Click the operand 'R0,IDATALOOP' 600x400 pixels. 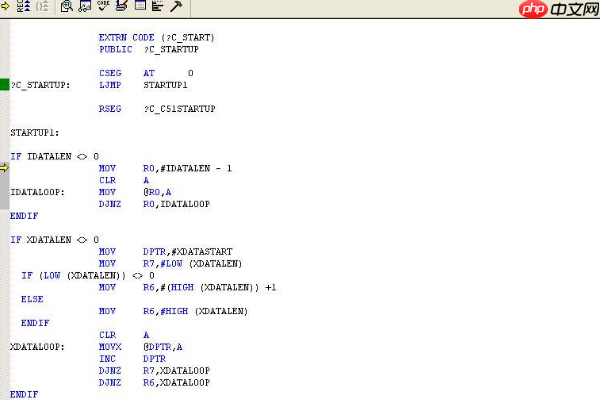[176, 204]
